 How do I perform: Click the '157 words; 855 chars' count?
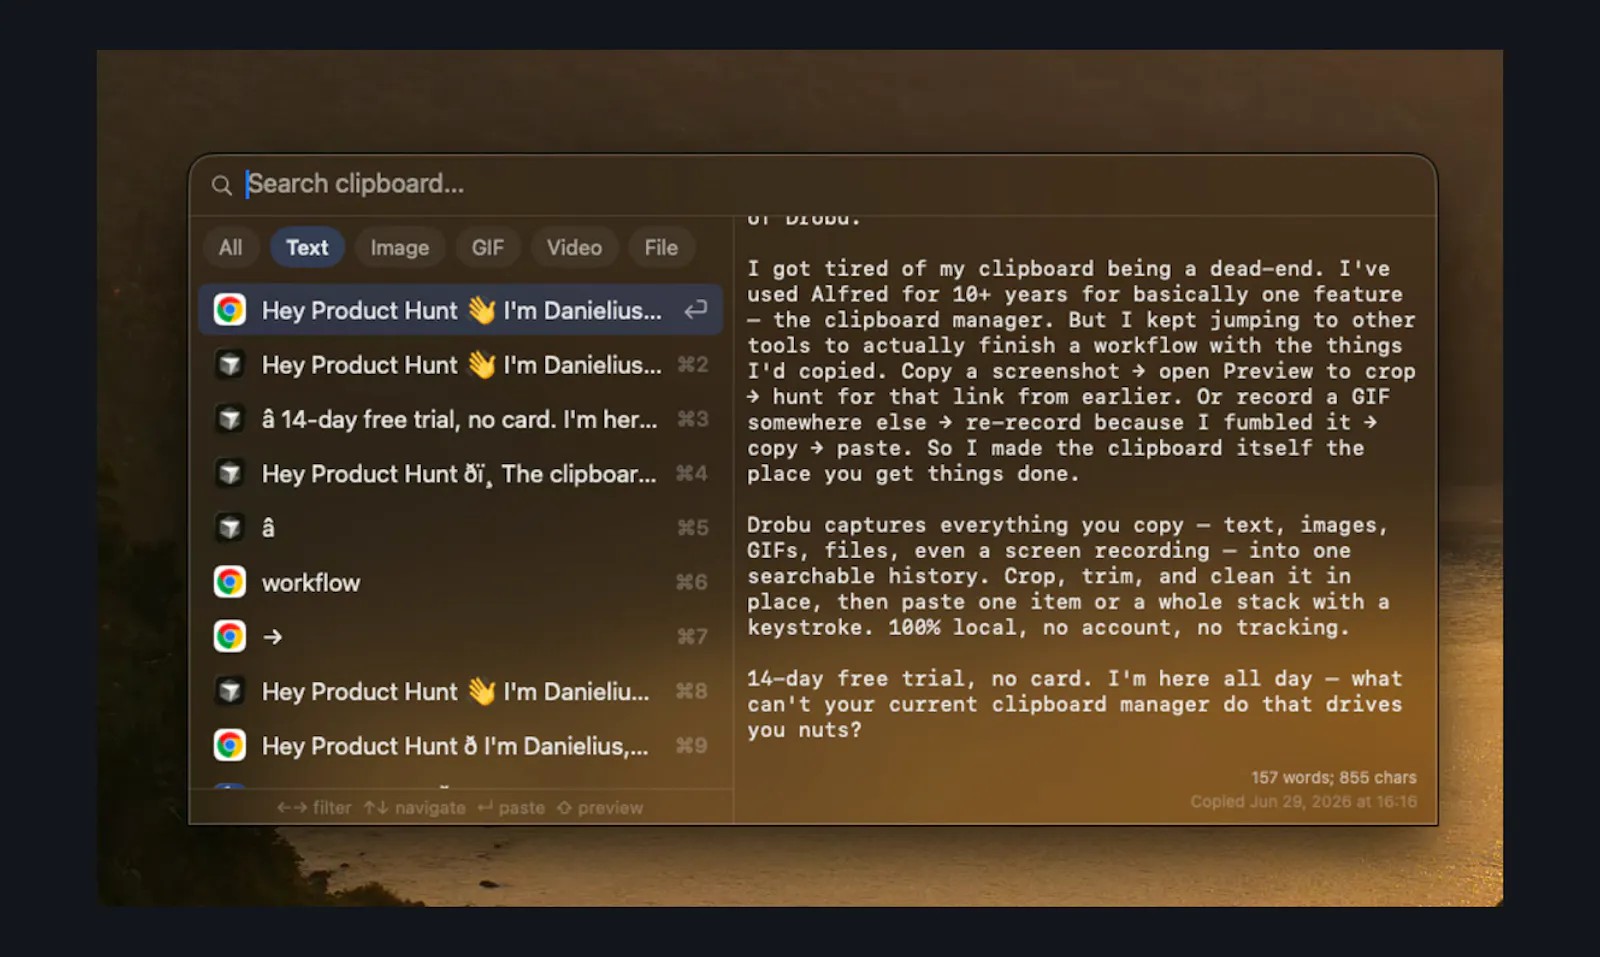pos(1334,778)
